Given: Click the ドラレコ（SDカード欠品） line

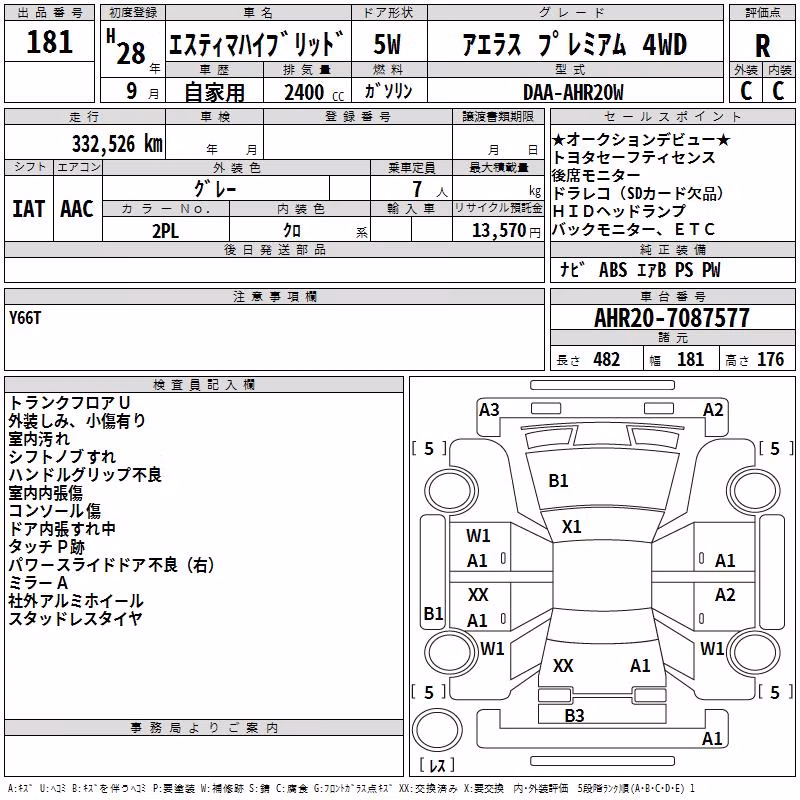Looking at the screenshot, I should point(638,193).
